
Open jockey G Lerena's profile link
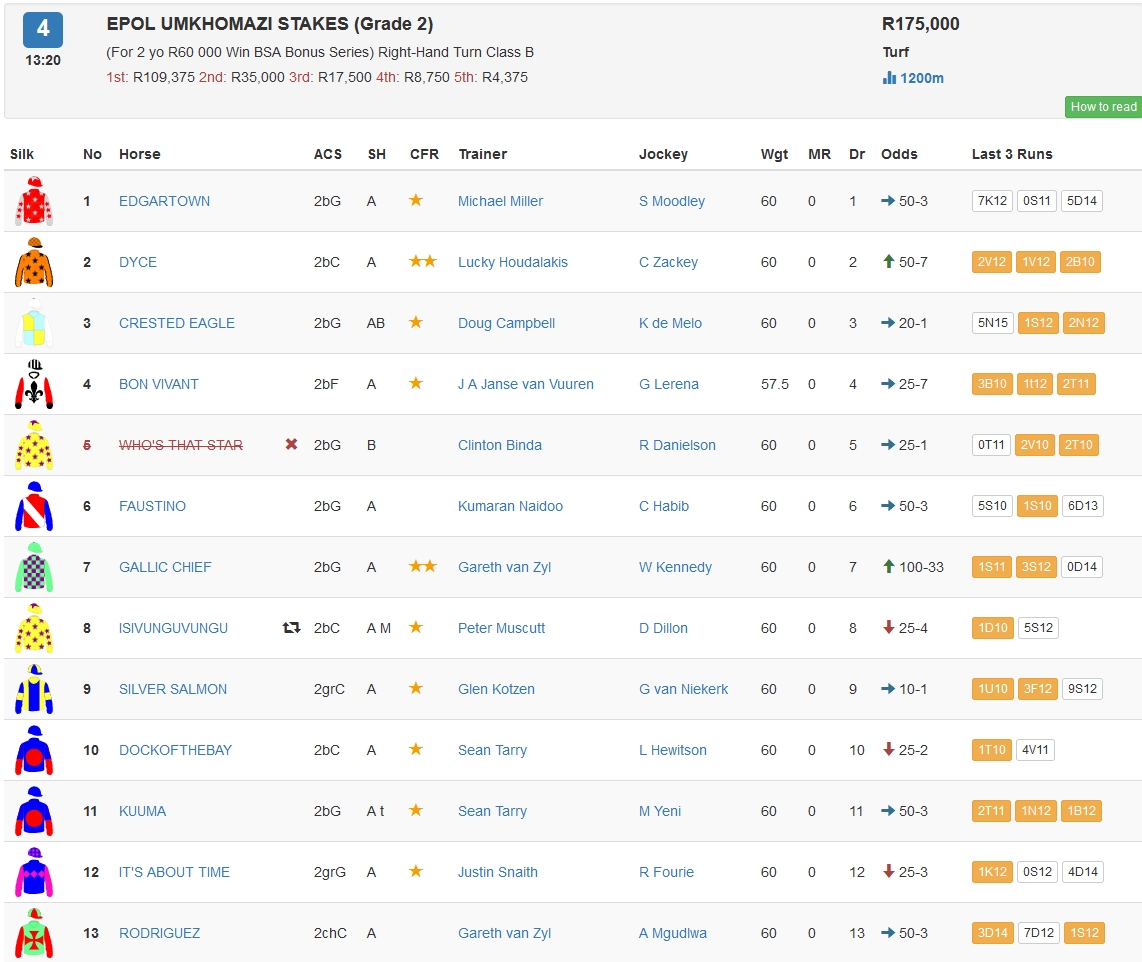pyautogui.click(x=668, y=384)
